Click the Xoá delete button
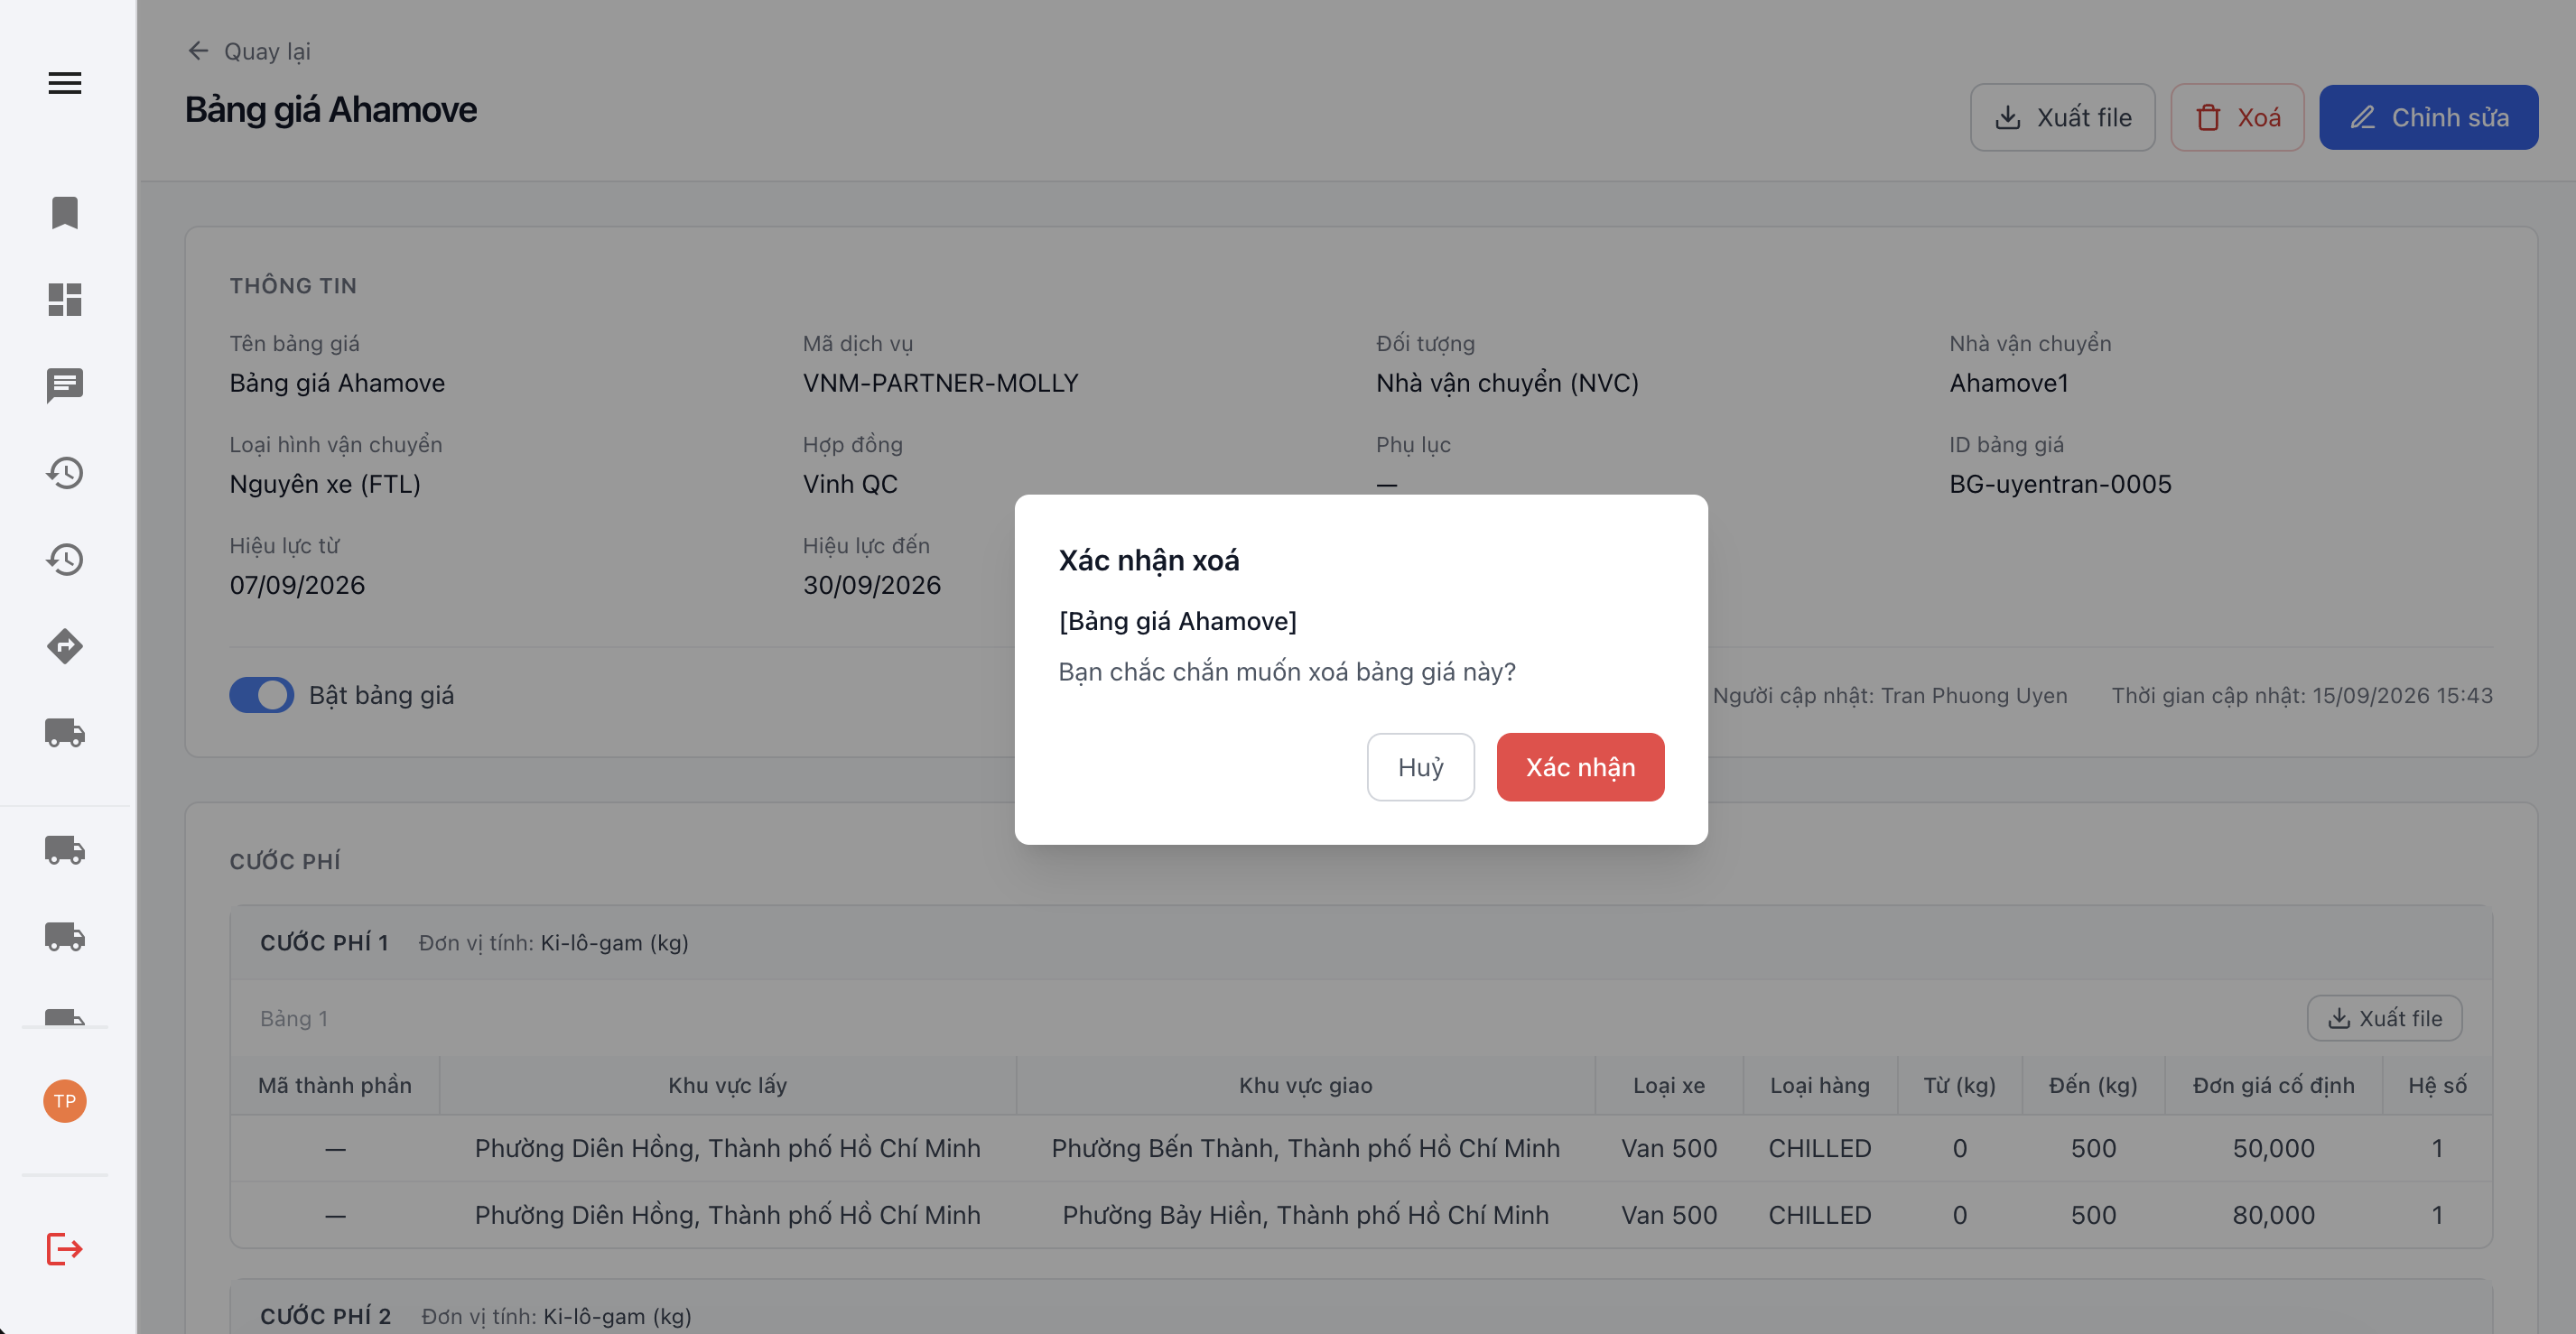This screenshot has width=2576, height=1334. [2237, 117]
